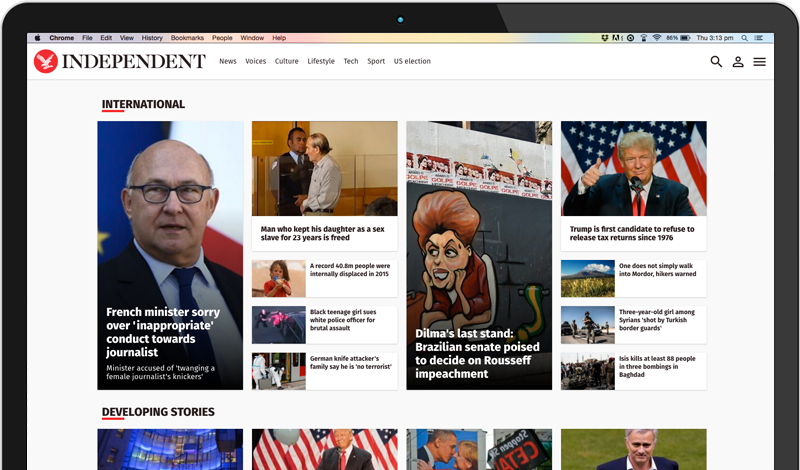800x470 pixels.
Task: Open the People menu
Action: tap(222, 38)
